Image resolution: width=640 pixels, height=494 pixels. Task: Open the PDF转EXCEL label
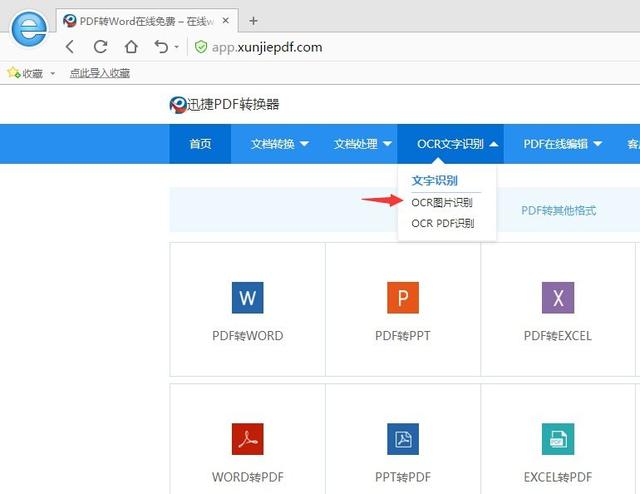[x=558, y=336]
